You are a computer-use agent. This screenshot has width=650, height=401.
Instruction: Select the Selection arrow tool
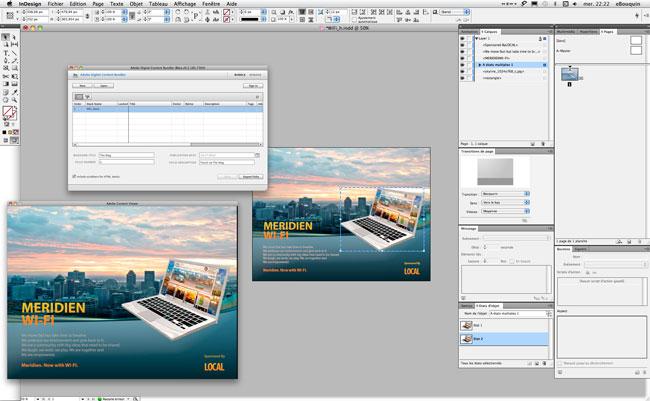(5, 37)
